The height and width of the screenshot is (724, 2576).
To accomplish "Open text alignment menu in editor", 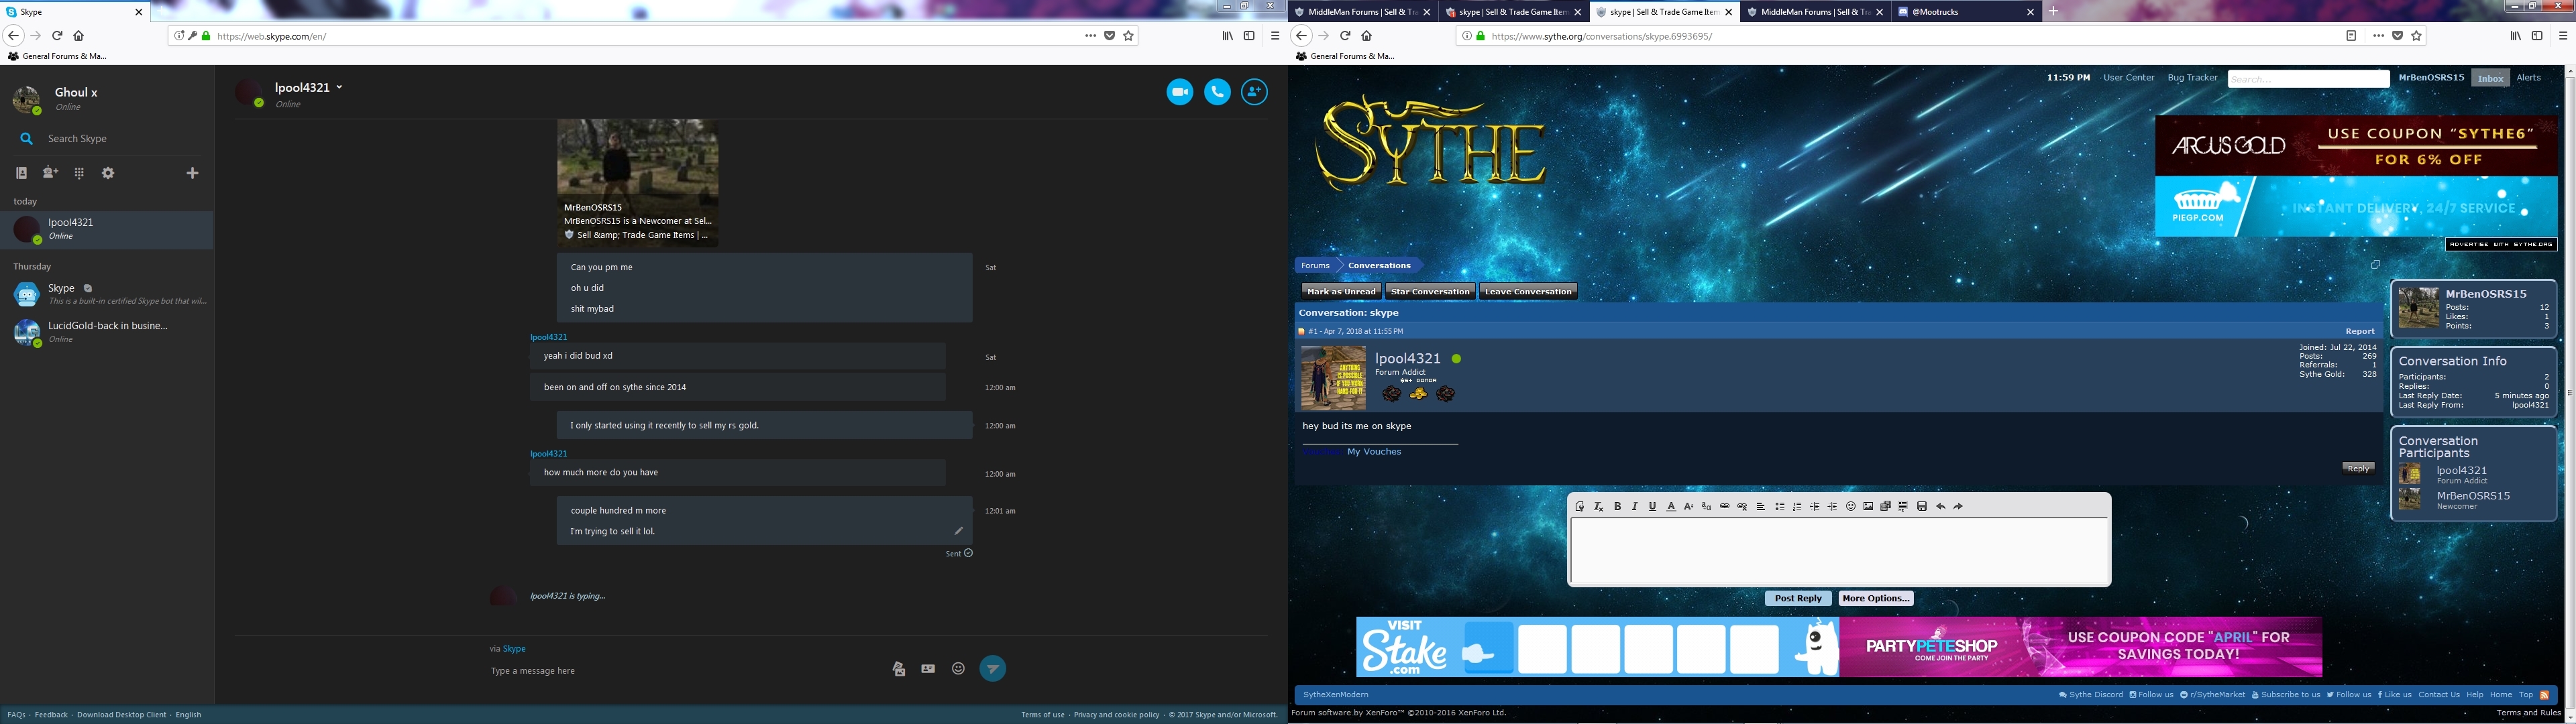I will (1761, 507).
